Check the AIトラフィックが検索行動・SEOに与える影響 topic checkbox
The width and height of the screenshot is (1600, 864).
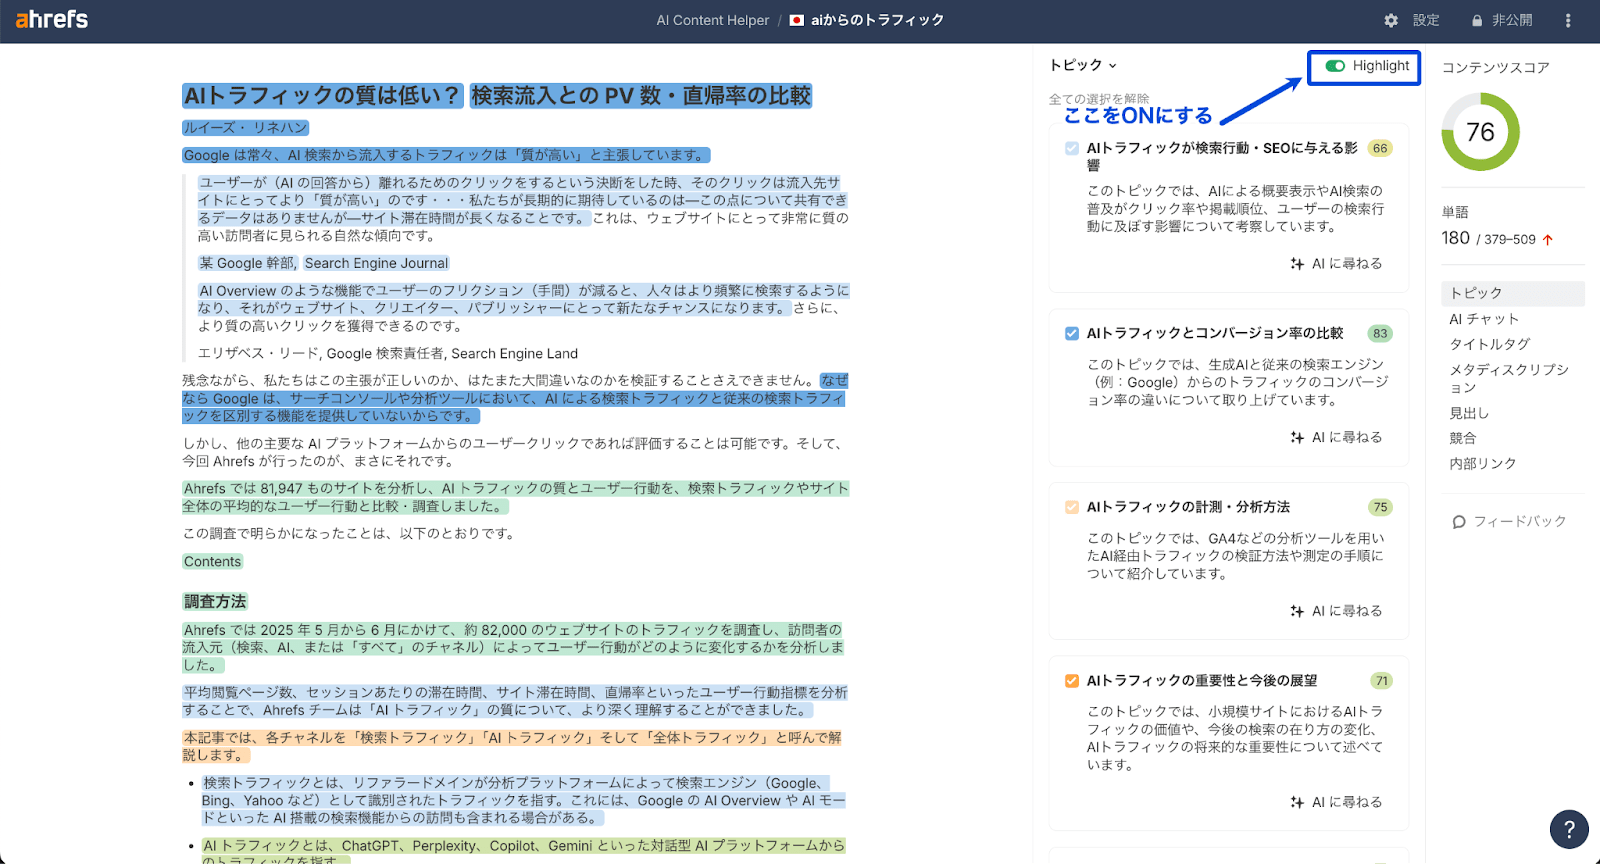click(1072, 149)
